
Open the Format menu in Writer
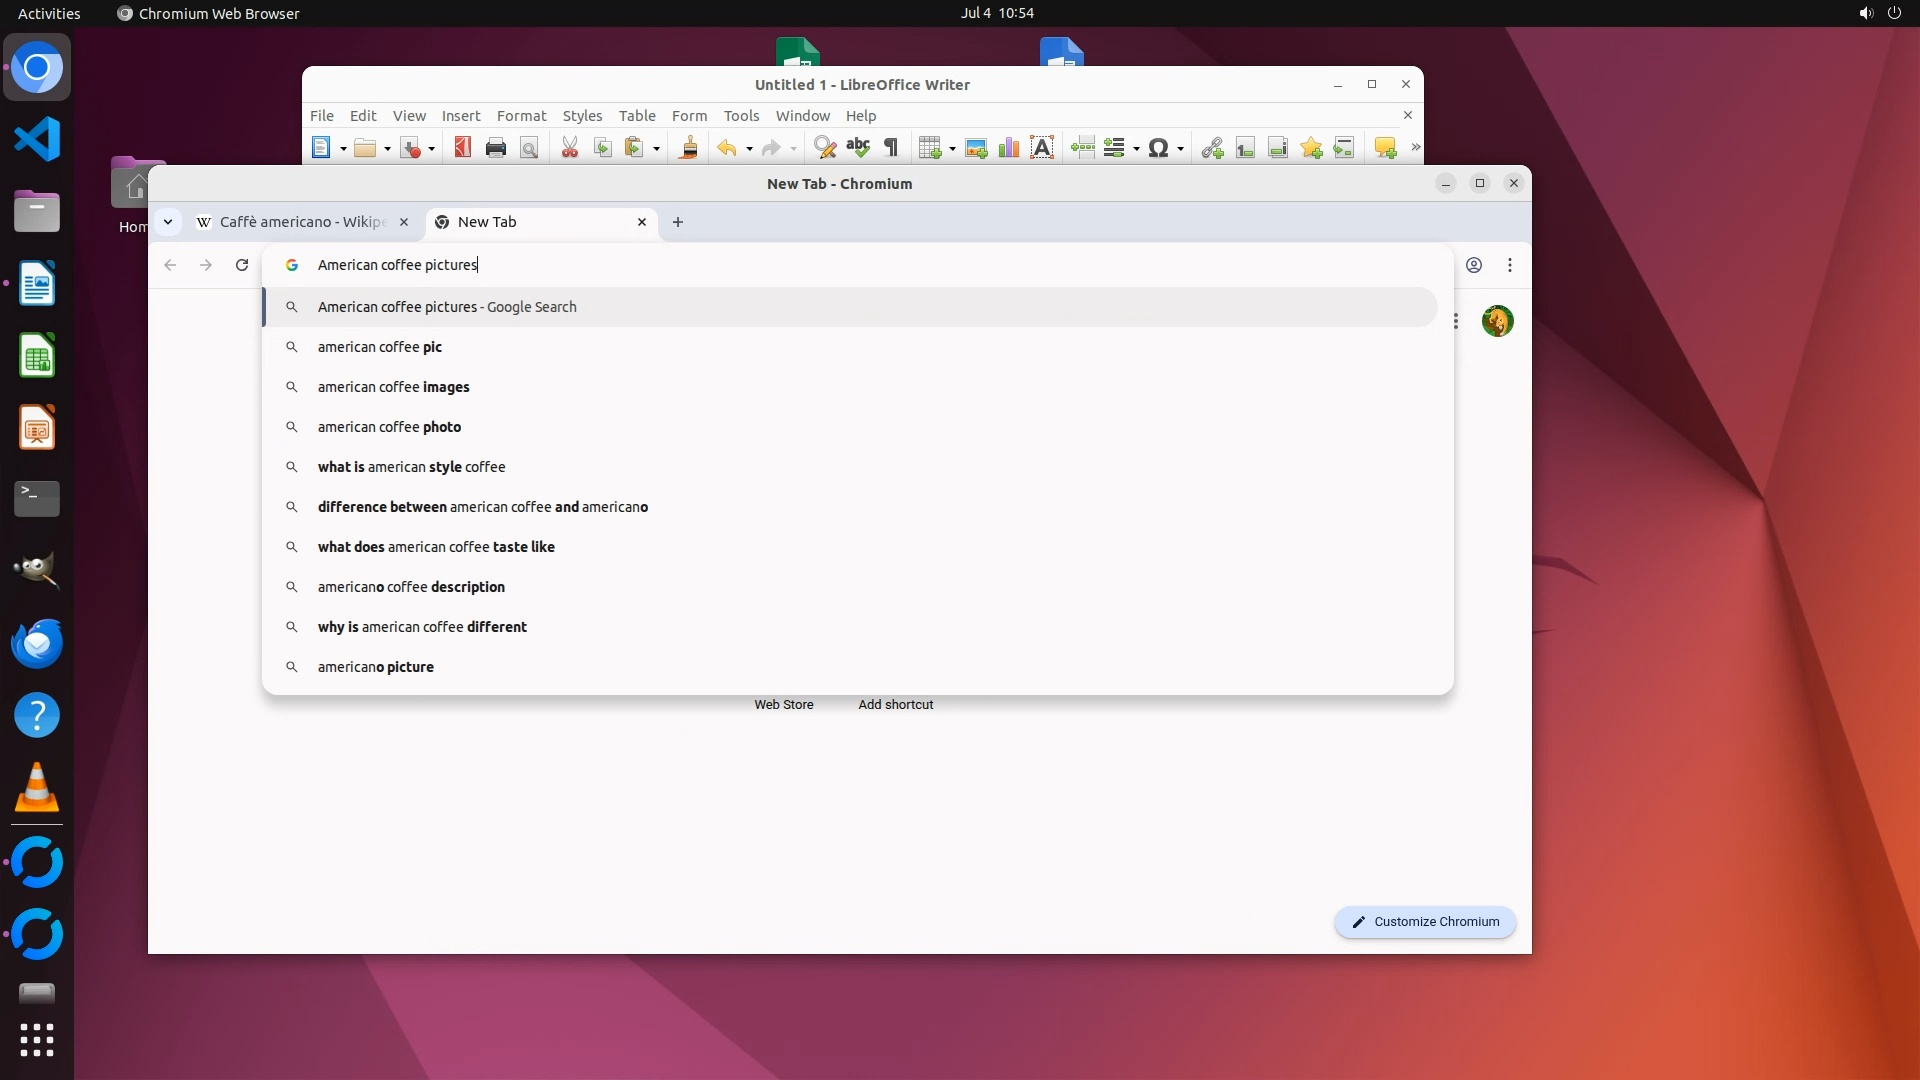click(x=521, y=116)
